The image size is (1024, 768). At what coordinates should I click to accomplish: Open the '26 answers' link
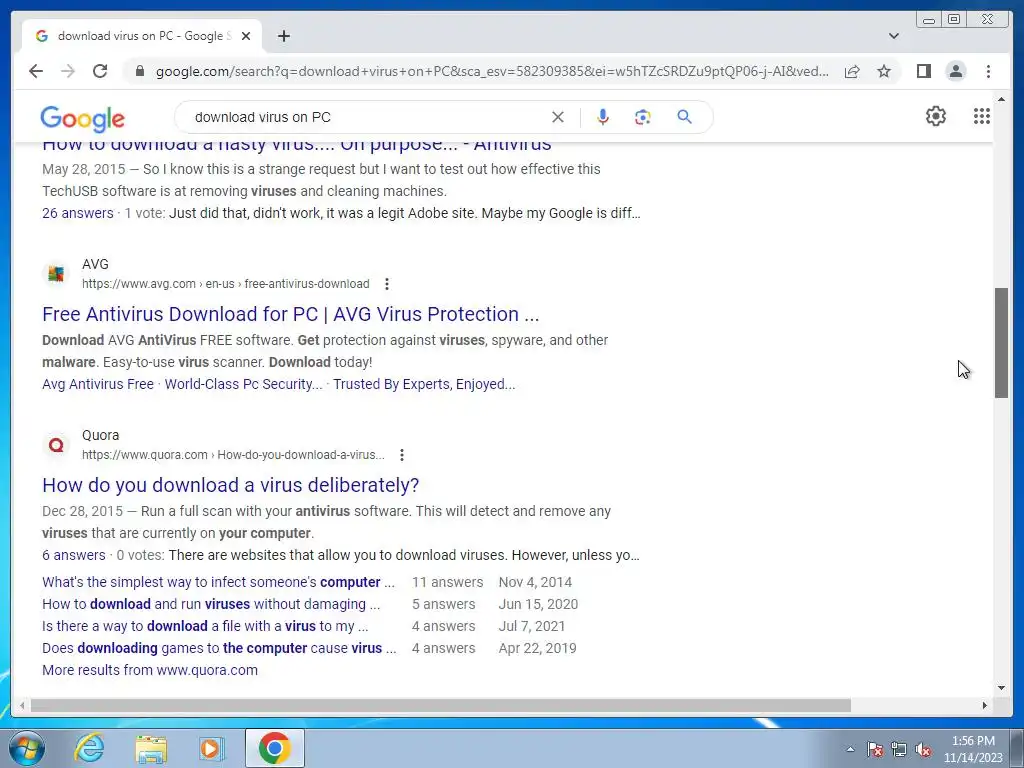(x=78, y=213)
